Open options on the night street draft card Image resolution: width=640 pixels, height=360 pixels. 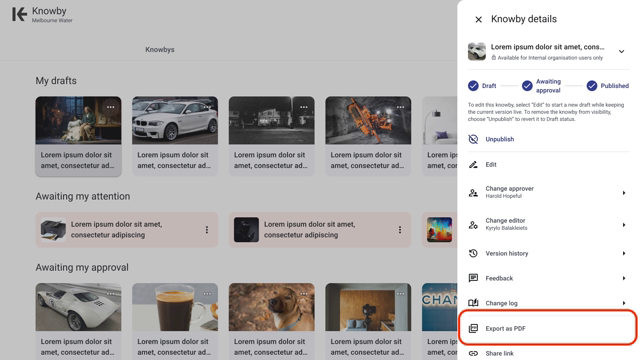pos(304,107)
